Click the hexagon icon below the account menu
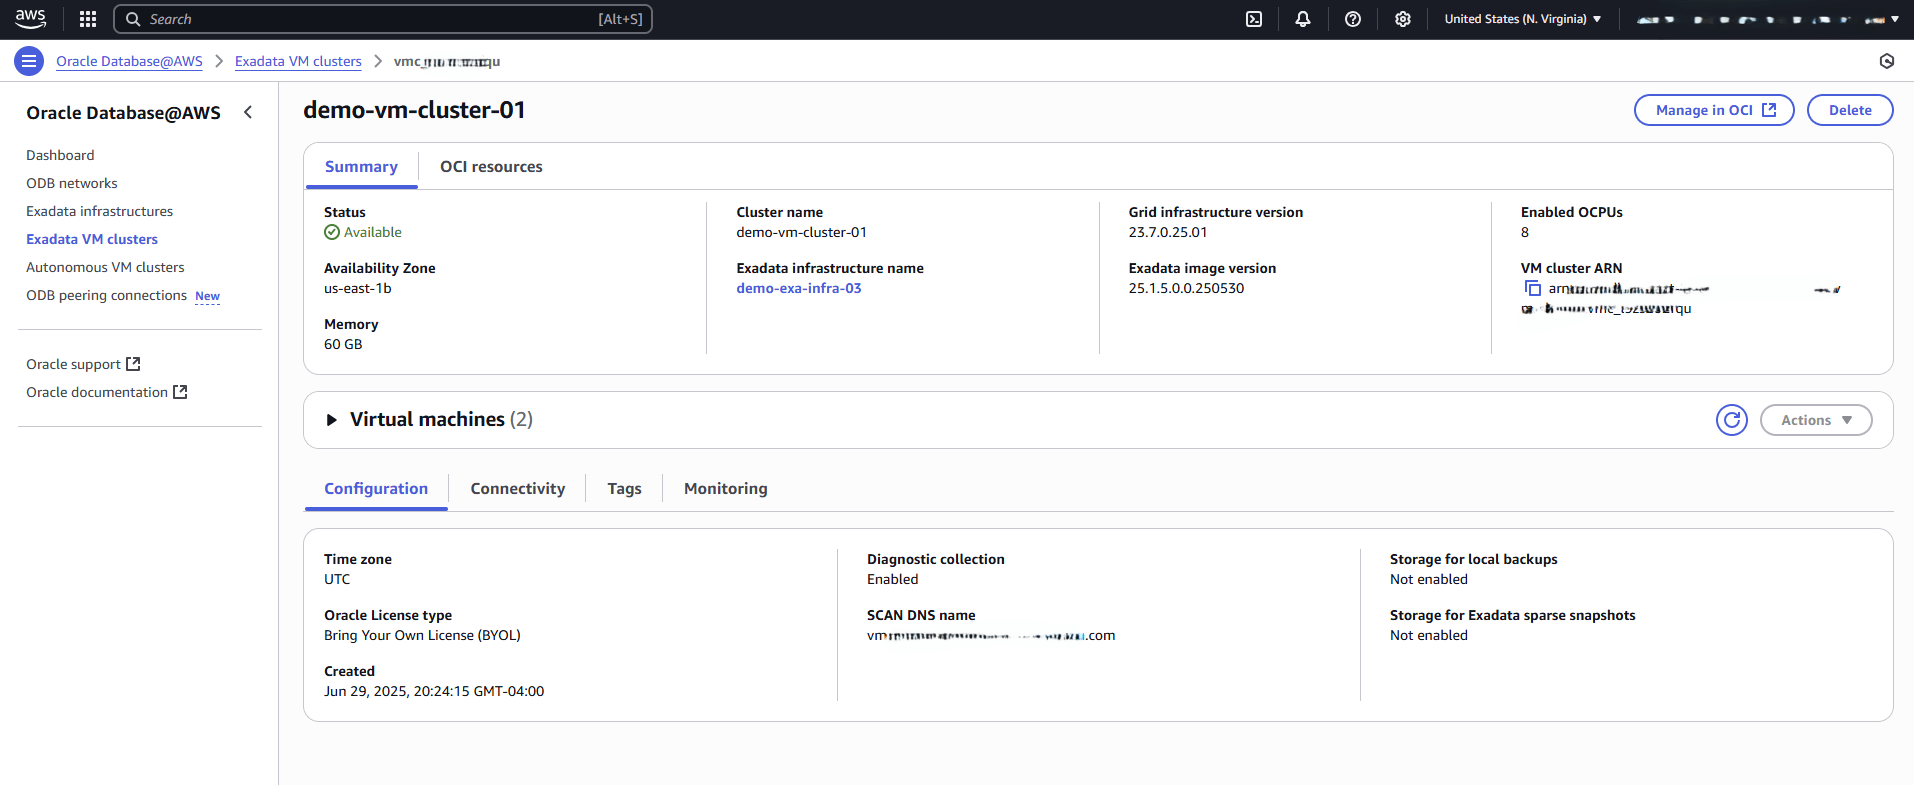Image resolution: width=1914 pixels, height=785 pixels. (x=1887, y=61)
